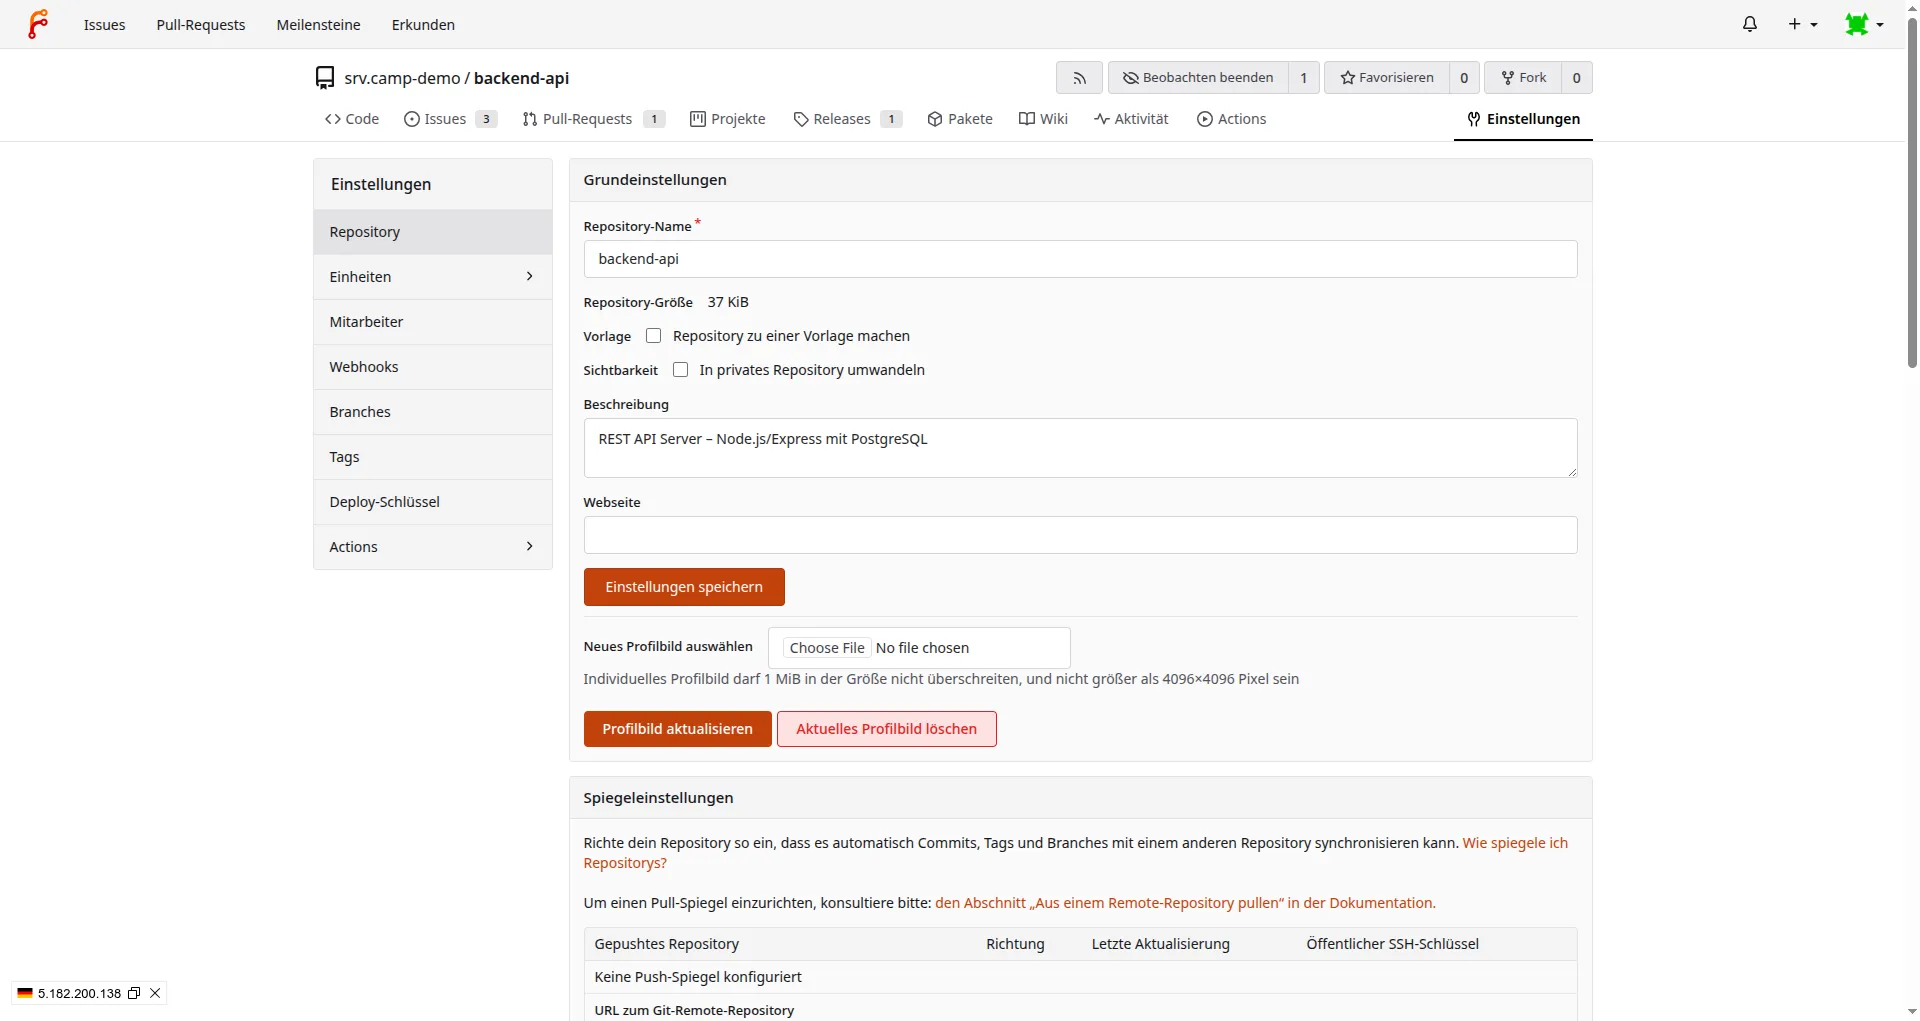This screenshot has width=1920, height=1021.
Task: Open the user avatar menu
Action: click(1864, 24)
